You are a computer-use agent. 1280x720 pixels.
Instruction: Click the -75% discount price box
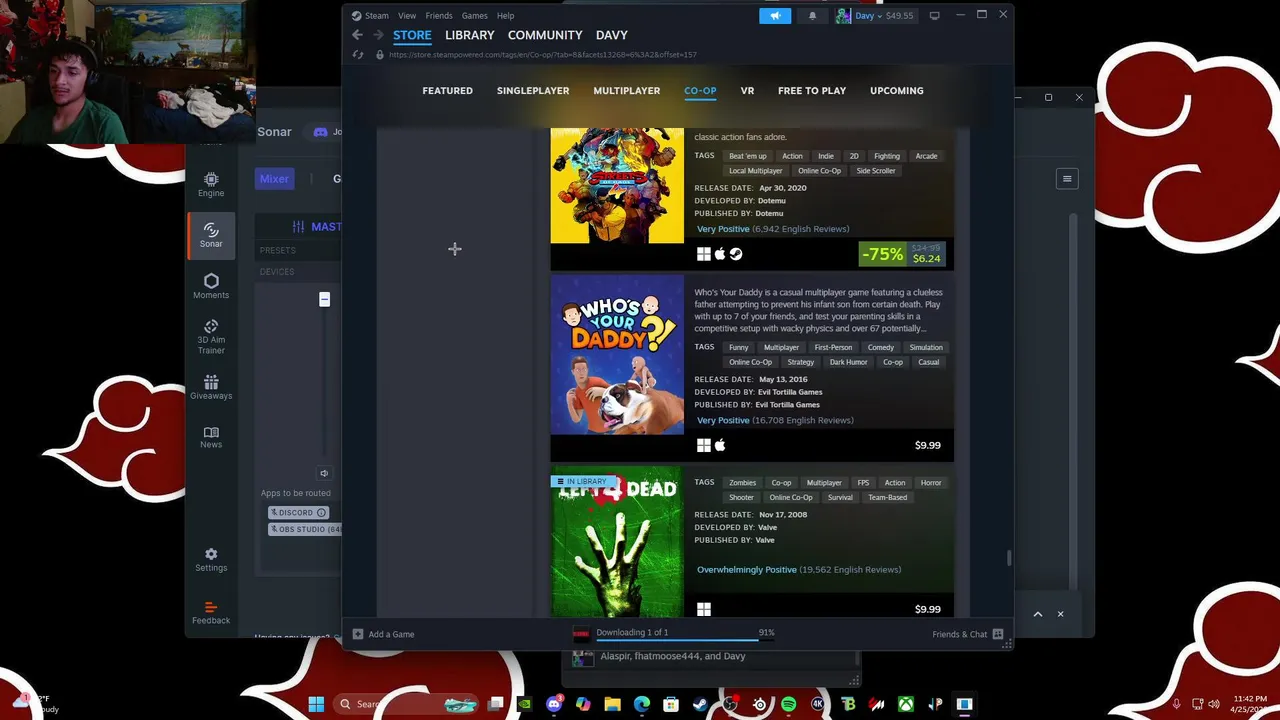(x=902, y=254)
